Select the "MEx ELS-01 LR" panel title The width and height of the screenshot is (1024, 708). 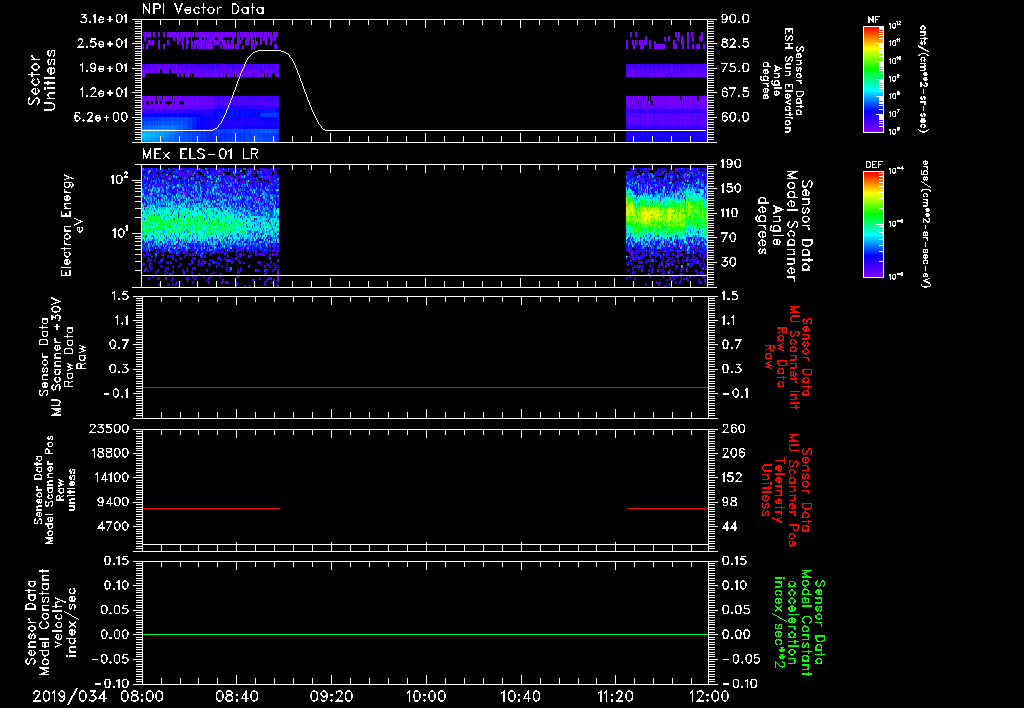click(x=200, y=154)
